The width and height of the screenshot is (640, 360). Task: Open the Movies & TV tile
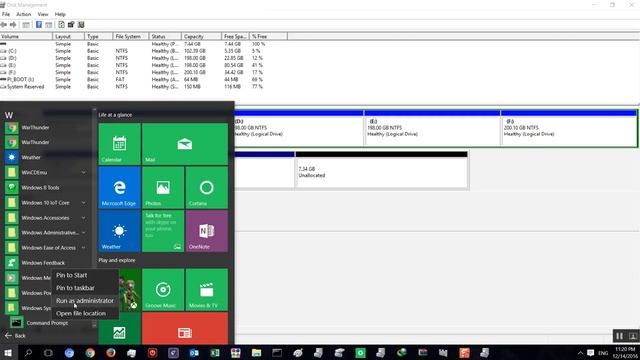coord(207,290)
